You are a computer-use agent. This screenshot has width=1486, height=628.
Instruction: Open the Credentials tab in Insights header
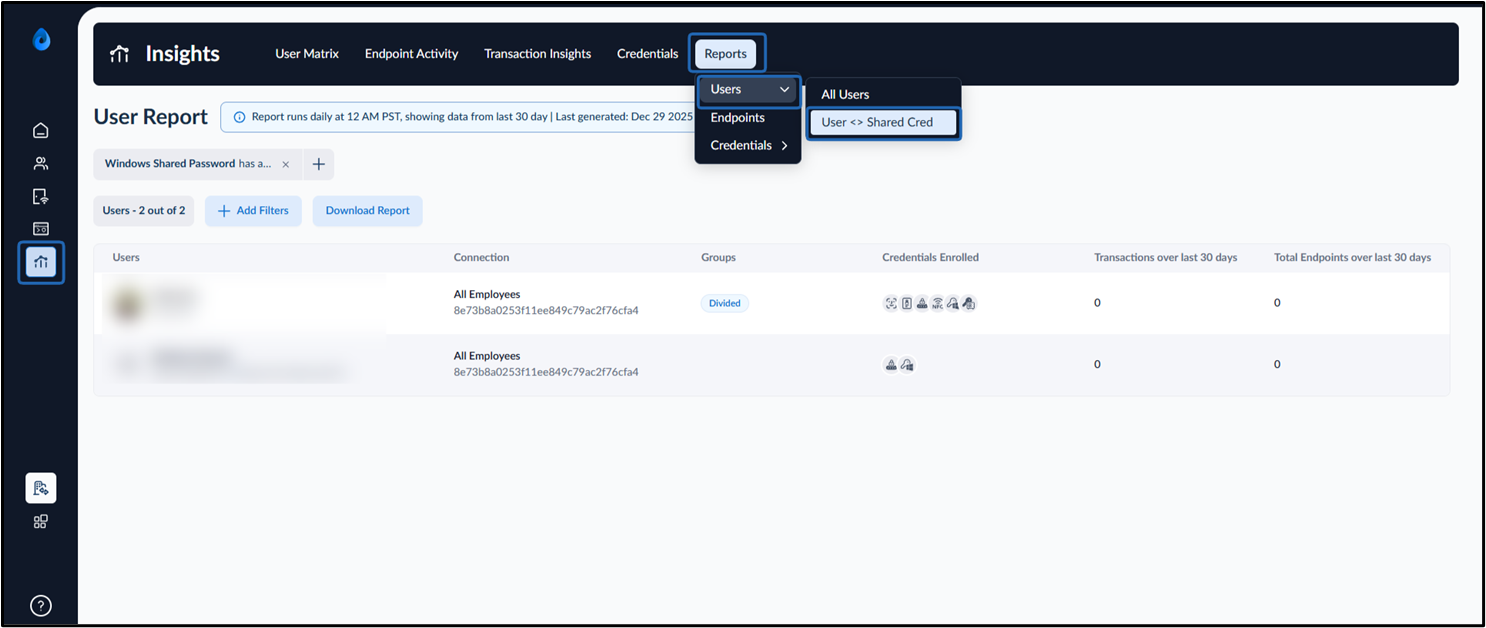(648, 54)
